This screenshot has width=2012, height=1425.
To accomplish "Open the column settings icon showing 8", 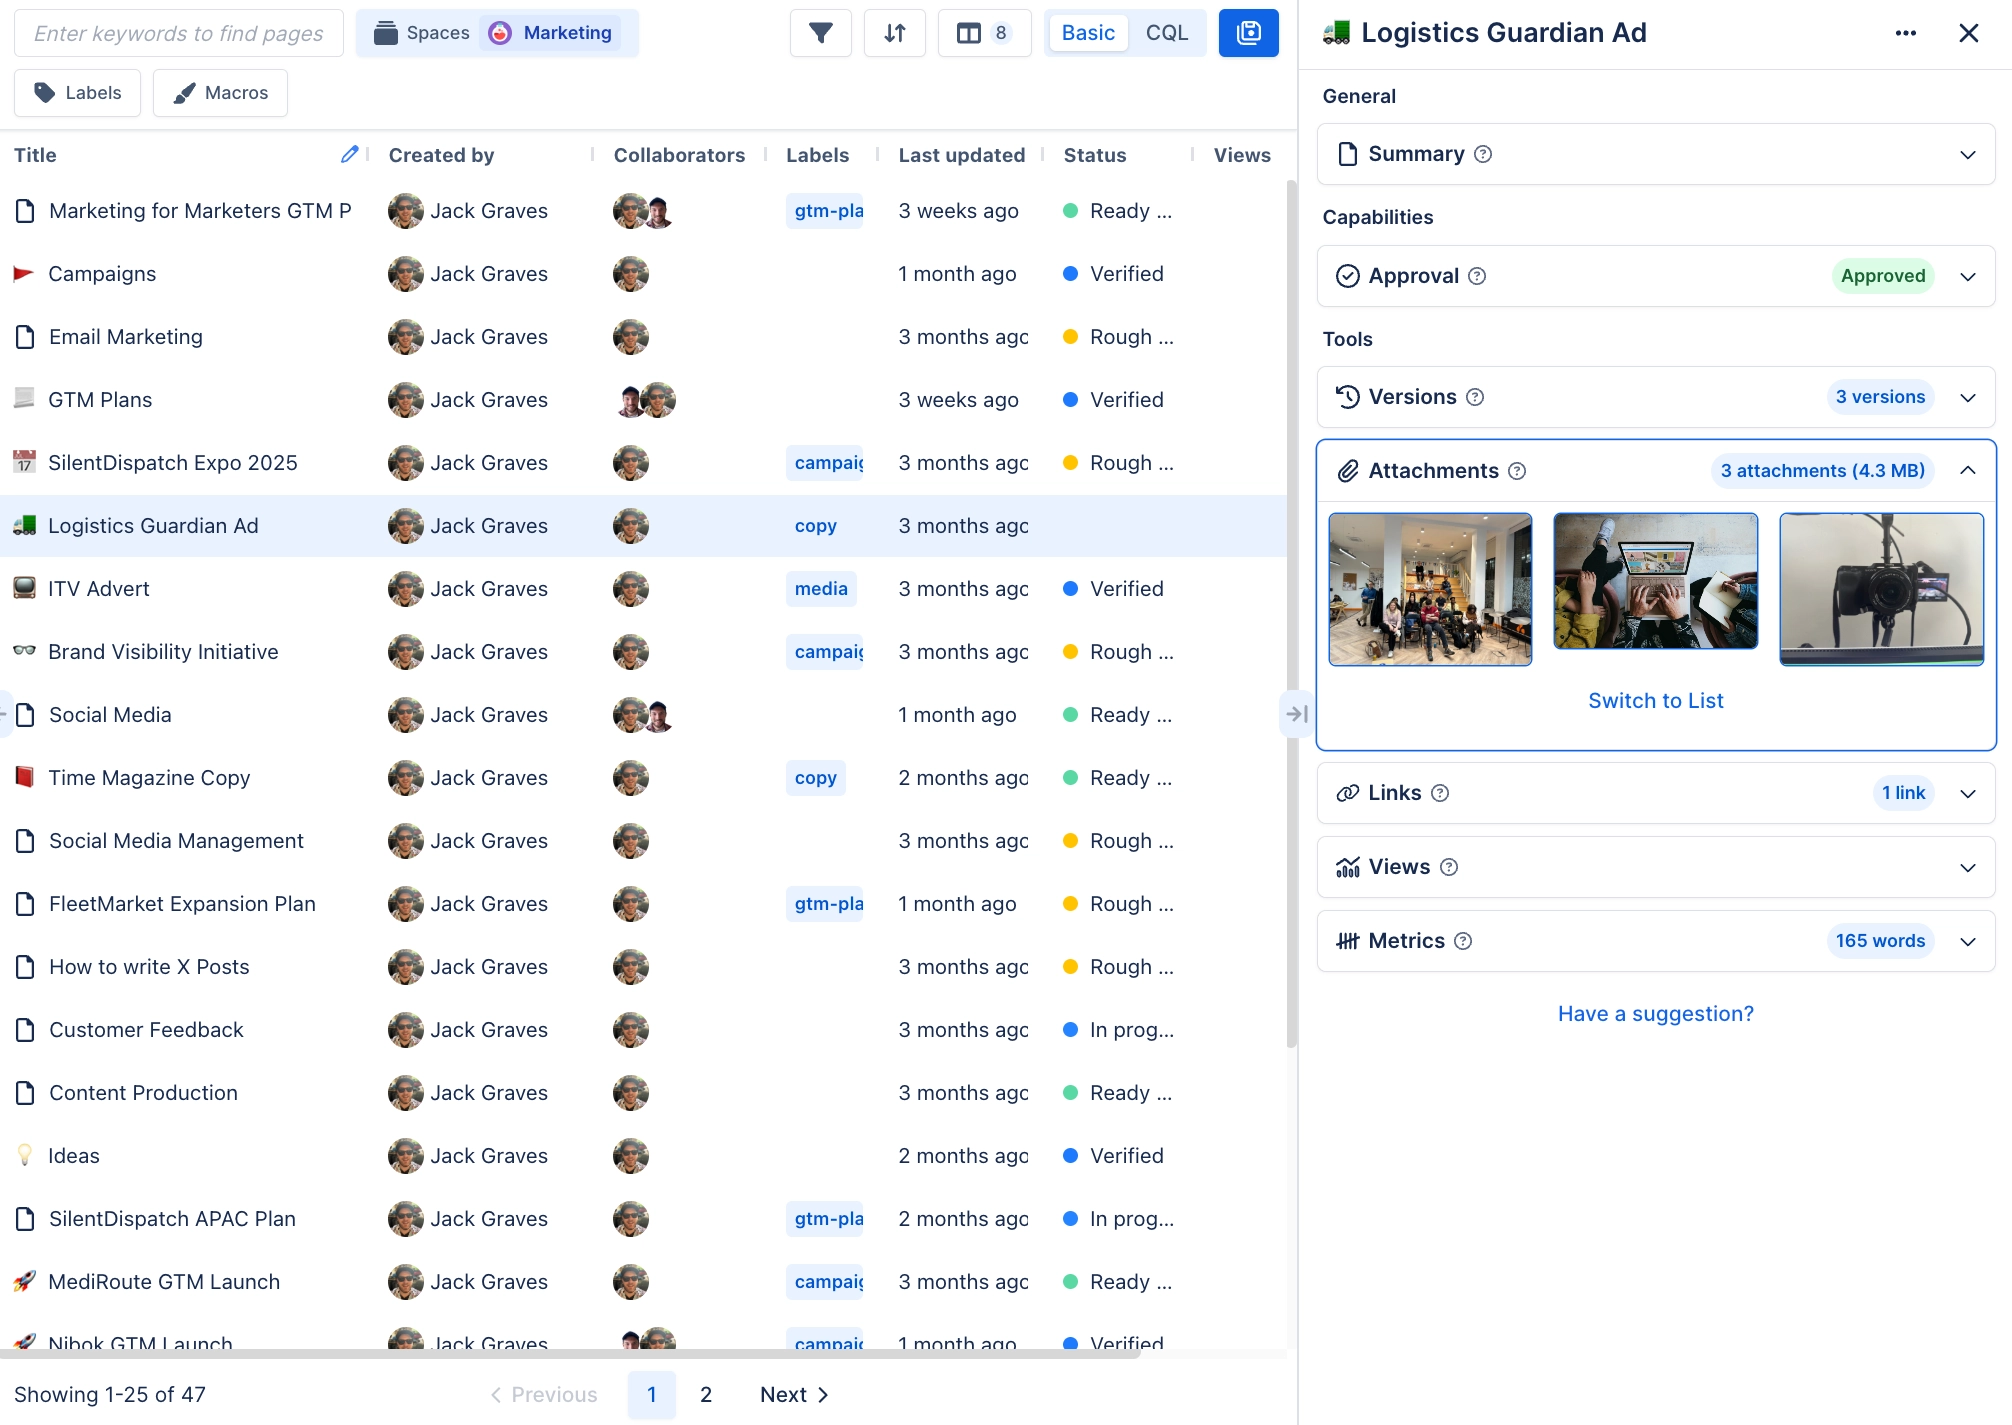I will click(x=983, y=32).
